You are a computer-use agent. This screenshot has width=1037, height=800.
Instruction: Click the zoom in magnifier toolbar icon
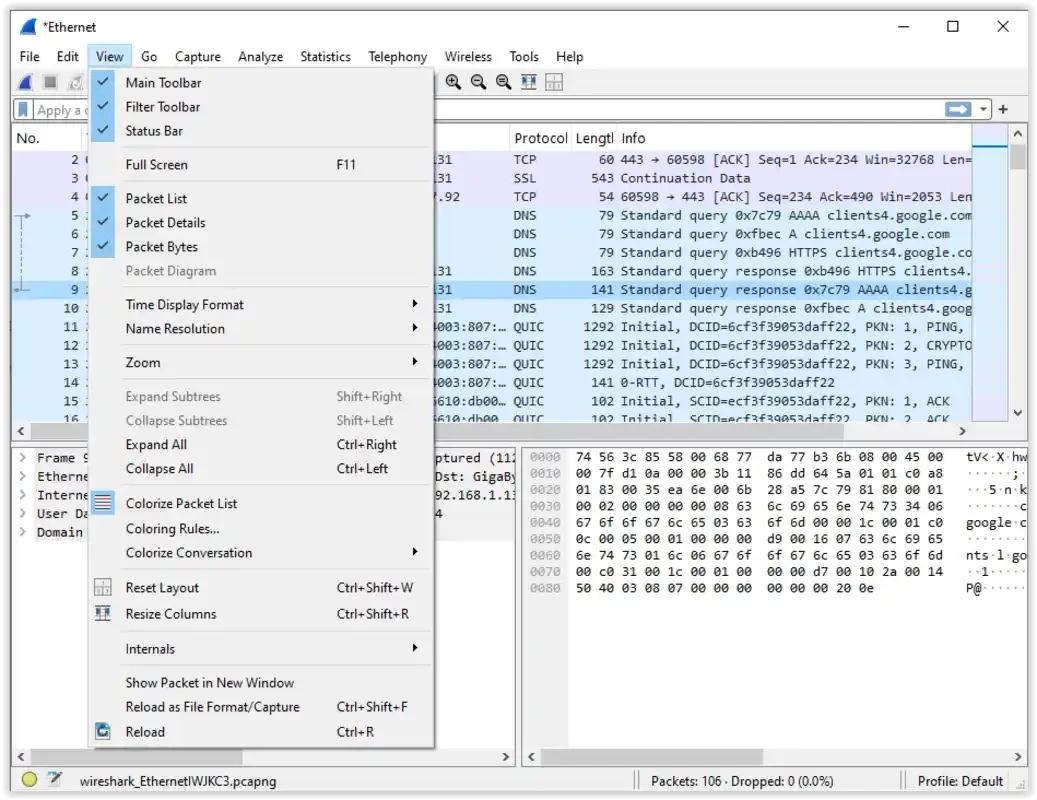(453, 82)
